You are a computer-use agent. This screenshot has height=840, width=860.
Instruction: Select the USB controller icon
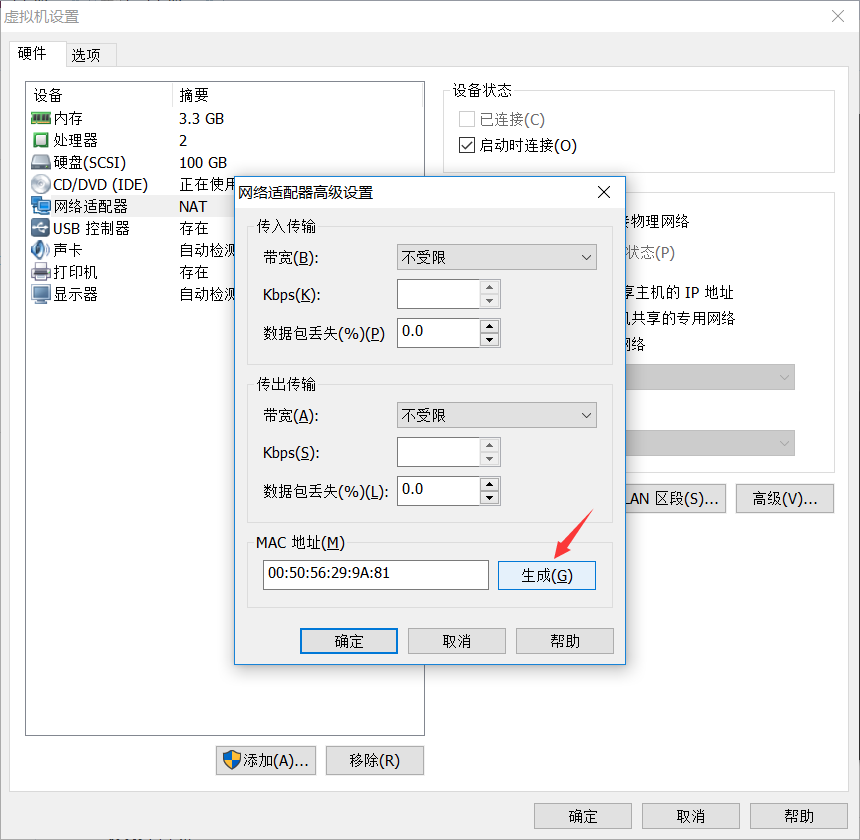coord(41,228)
